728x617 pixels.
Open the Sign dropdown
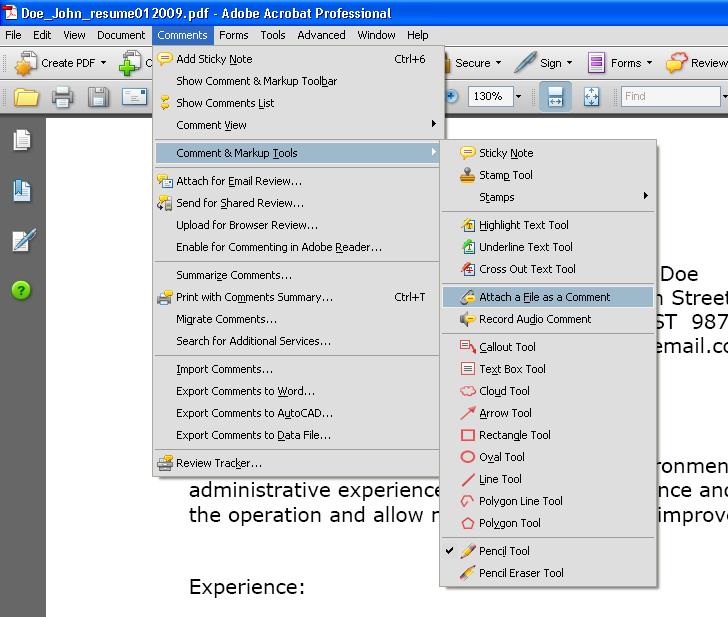coord(544,63)
